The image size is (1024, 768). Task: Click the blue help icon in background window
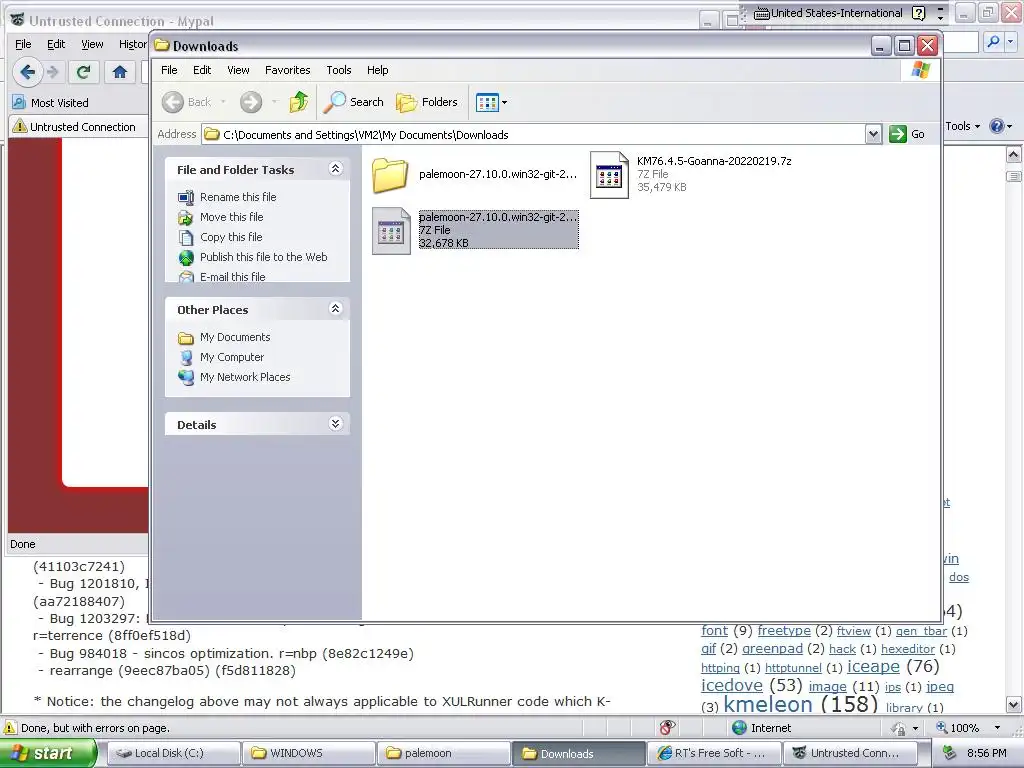tap(997, 126)
